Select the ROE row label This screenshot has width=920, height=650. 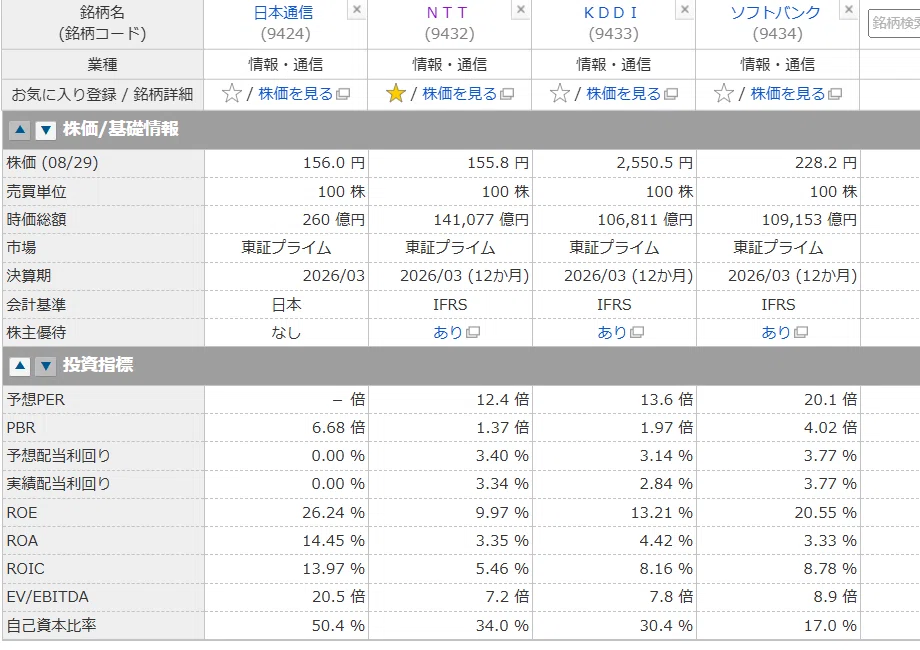22,513
